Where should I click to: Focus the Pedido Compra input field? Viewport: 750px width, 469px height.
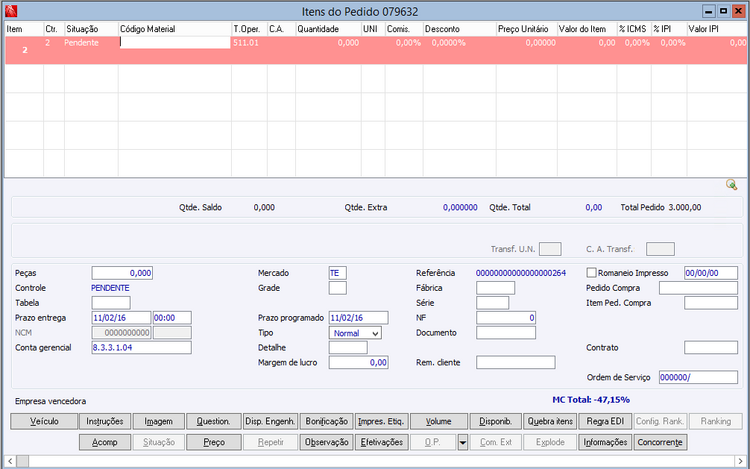pyautogui.click(x=698, y=288)
